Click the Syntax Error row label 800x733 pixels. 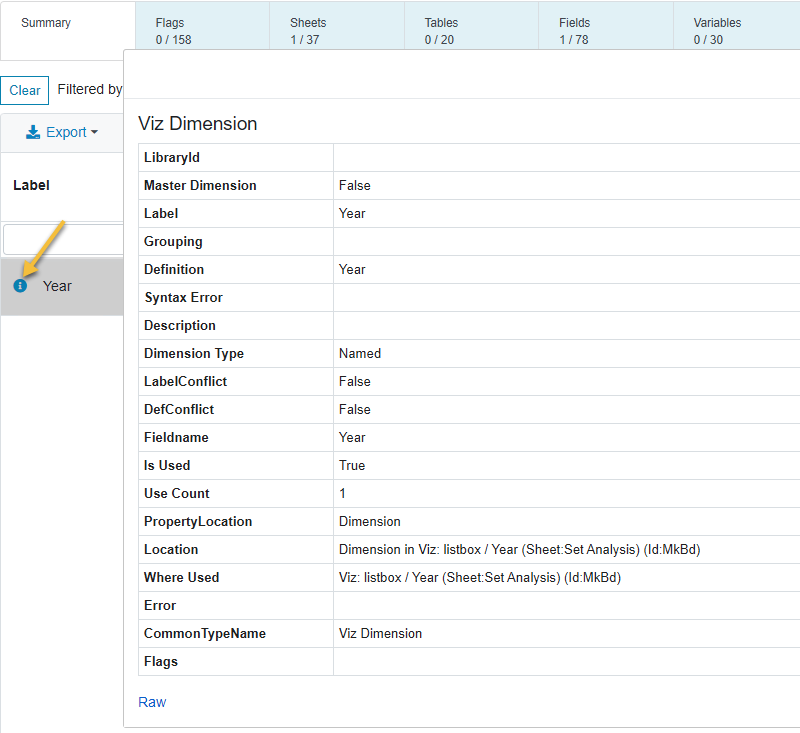pos(183,297)
